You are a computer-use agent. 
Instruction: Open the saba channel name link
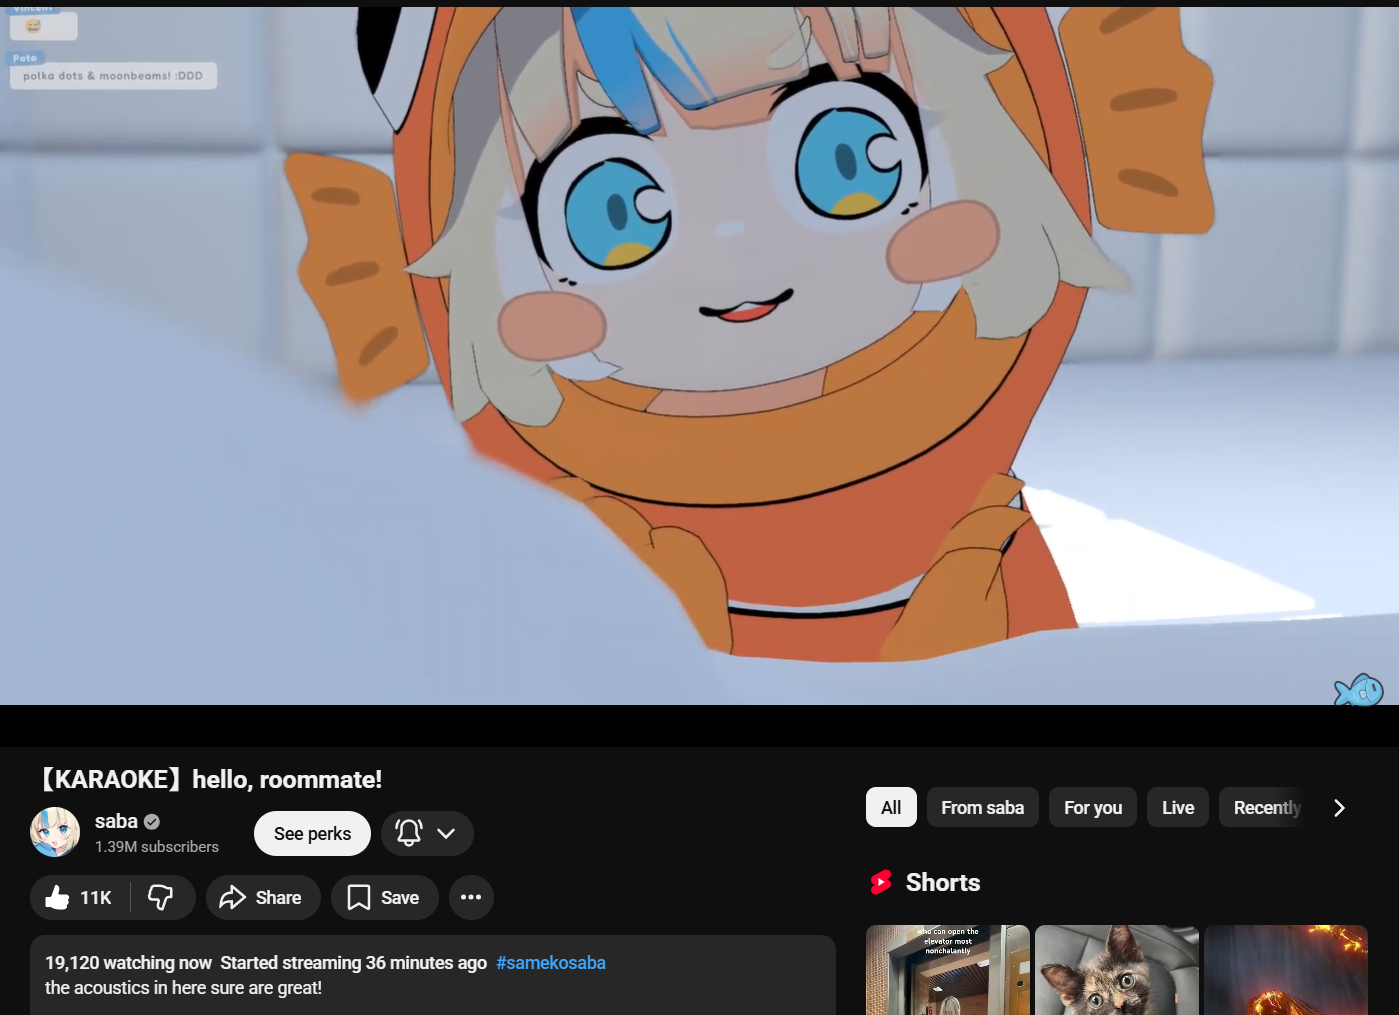[x=116, y=821]
